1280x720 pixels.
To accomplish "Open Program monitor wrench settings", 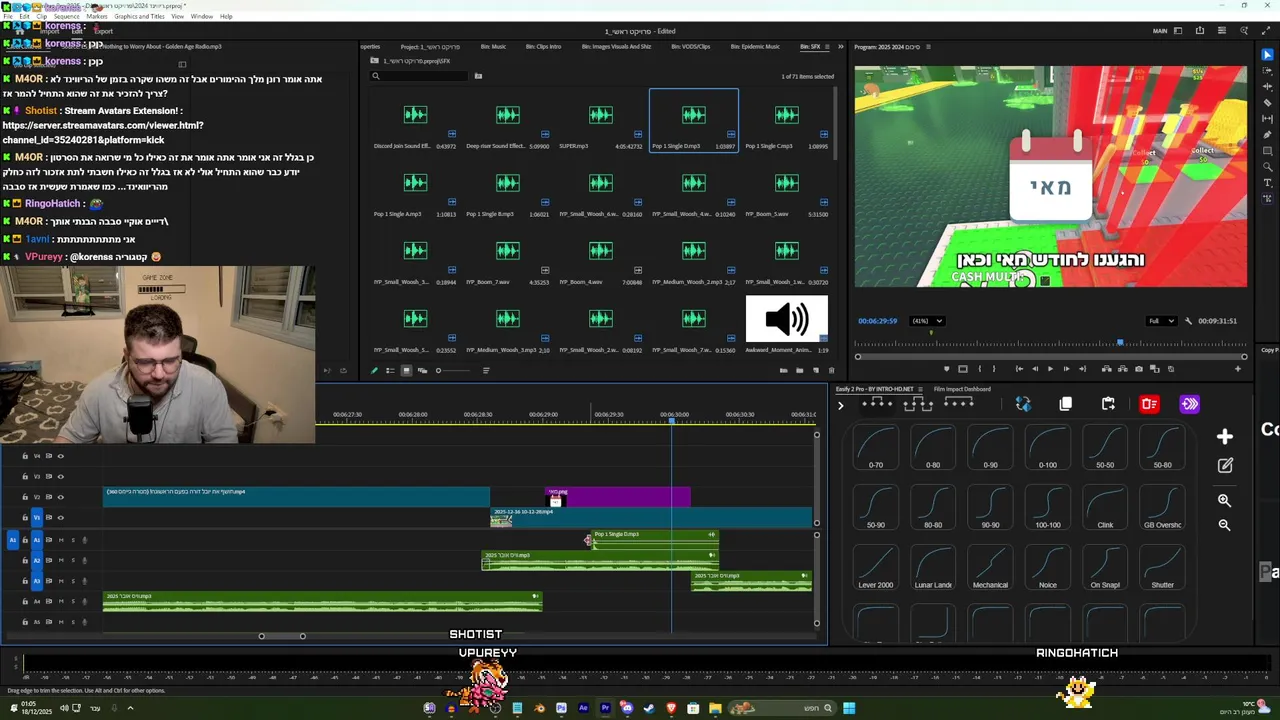I will point(1188,321).
